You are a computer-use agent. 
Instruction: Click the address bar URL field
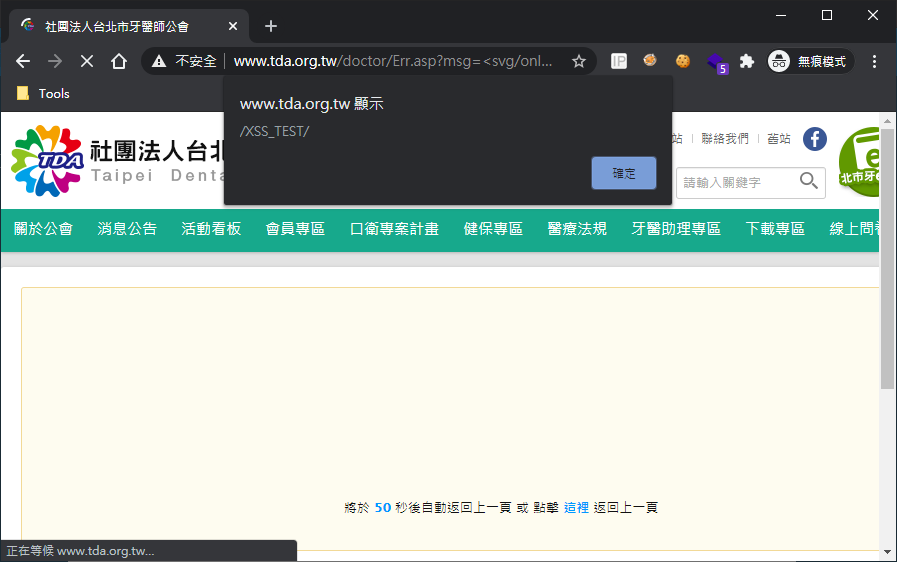pyautogui.click(x=393, y=61)
